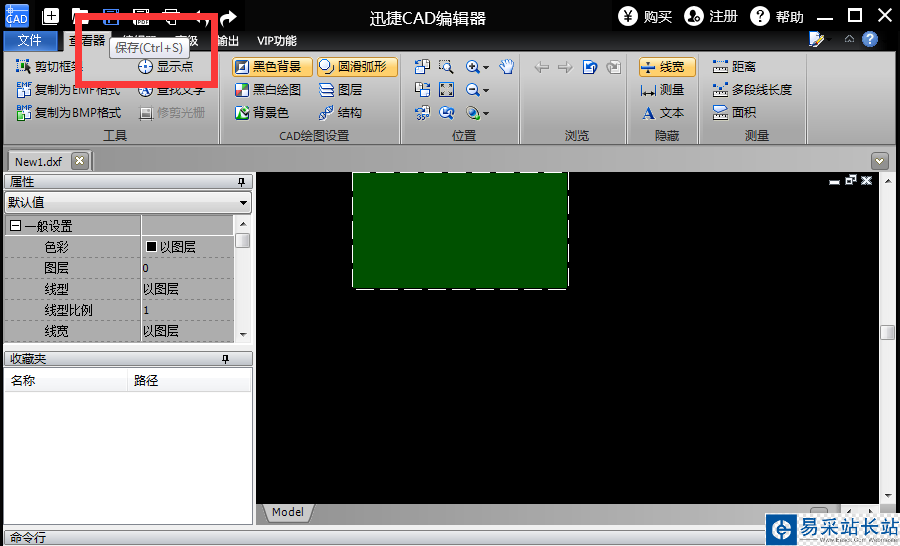Select the zoom window magnifier icon
900x546 pixels.
click(446, 67)
